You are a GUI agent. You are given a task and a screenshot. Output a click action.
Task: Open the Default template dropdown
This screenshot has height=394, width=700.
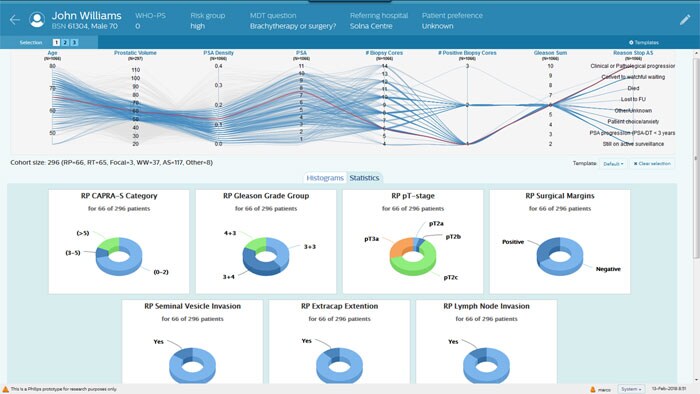click(x=613, y=164)
